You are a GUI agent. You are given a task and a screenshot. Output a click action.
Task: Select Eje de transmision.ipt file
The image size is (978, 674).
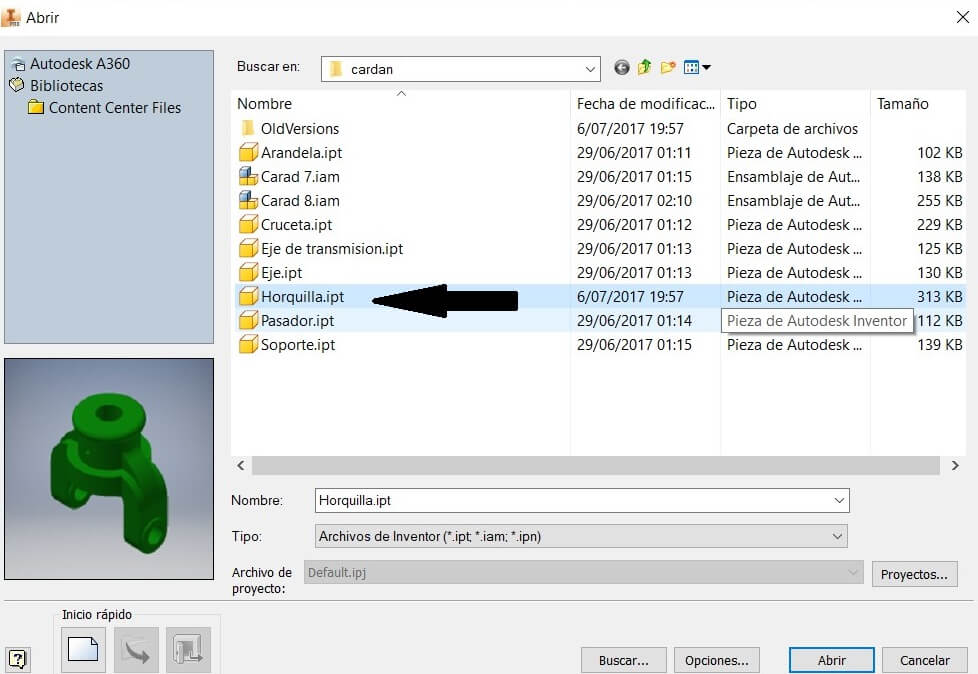(321, 249)
